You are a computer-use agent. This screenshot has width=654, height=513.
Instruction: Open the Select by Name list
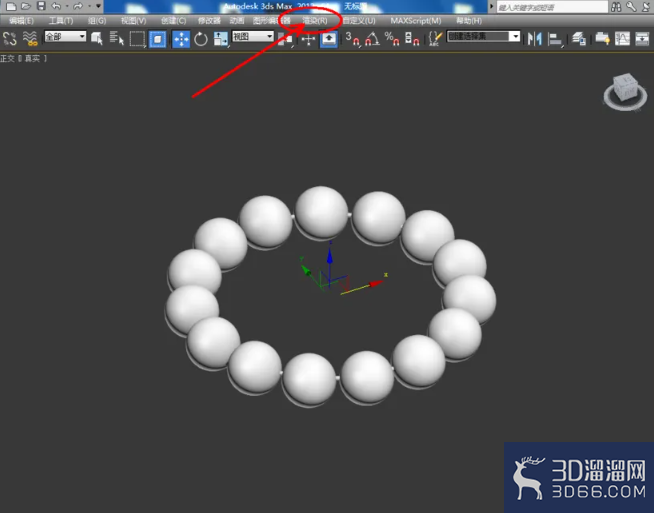[x=117, y=39]
